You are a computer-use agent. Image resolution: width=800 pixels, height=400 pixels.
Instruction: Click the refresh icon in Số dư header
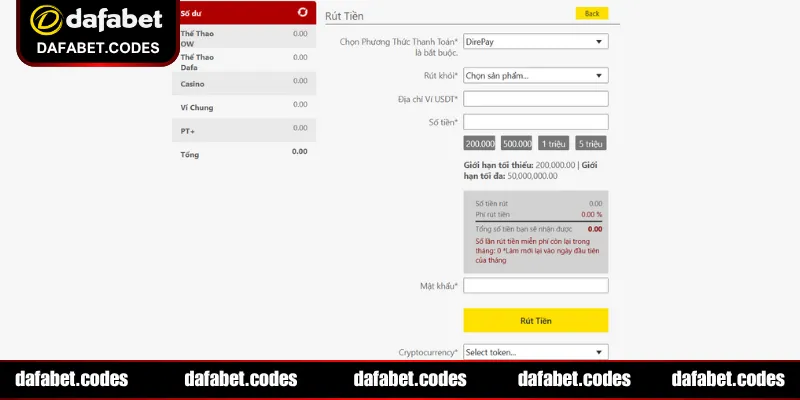tap(303, 12)
